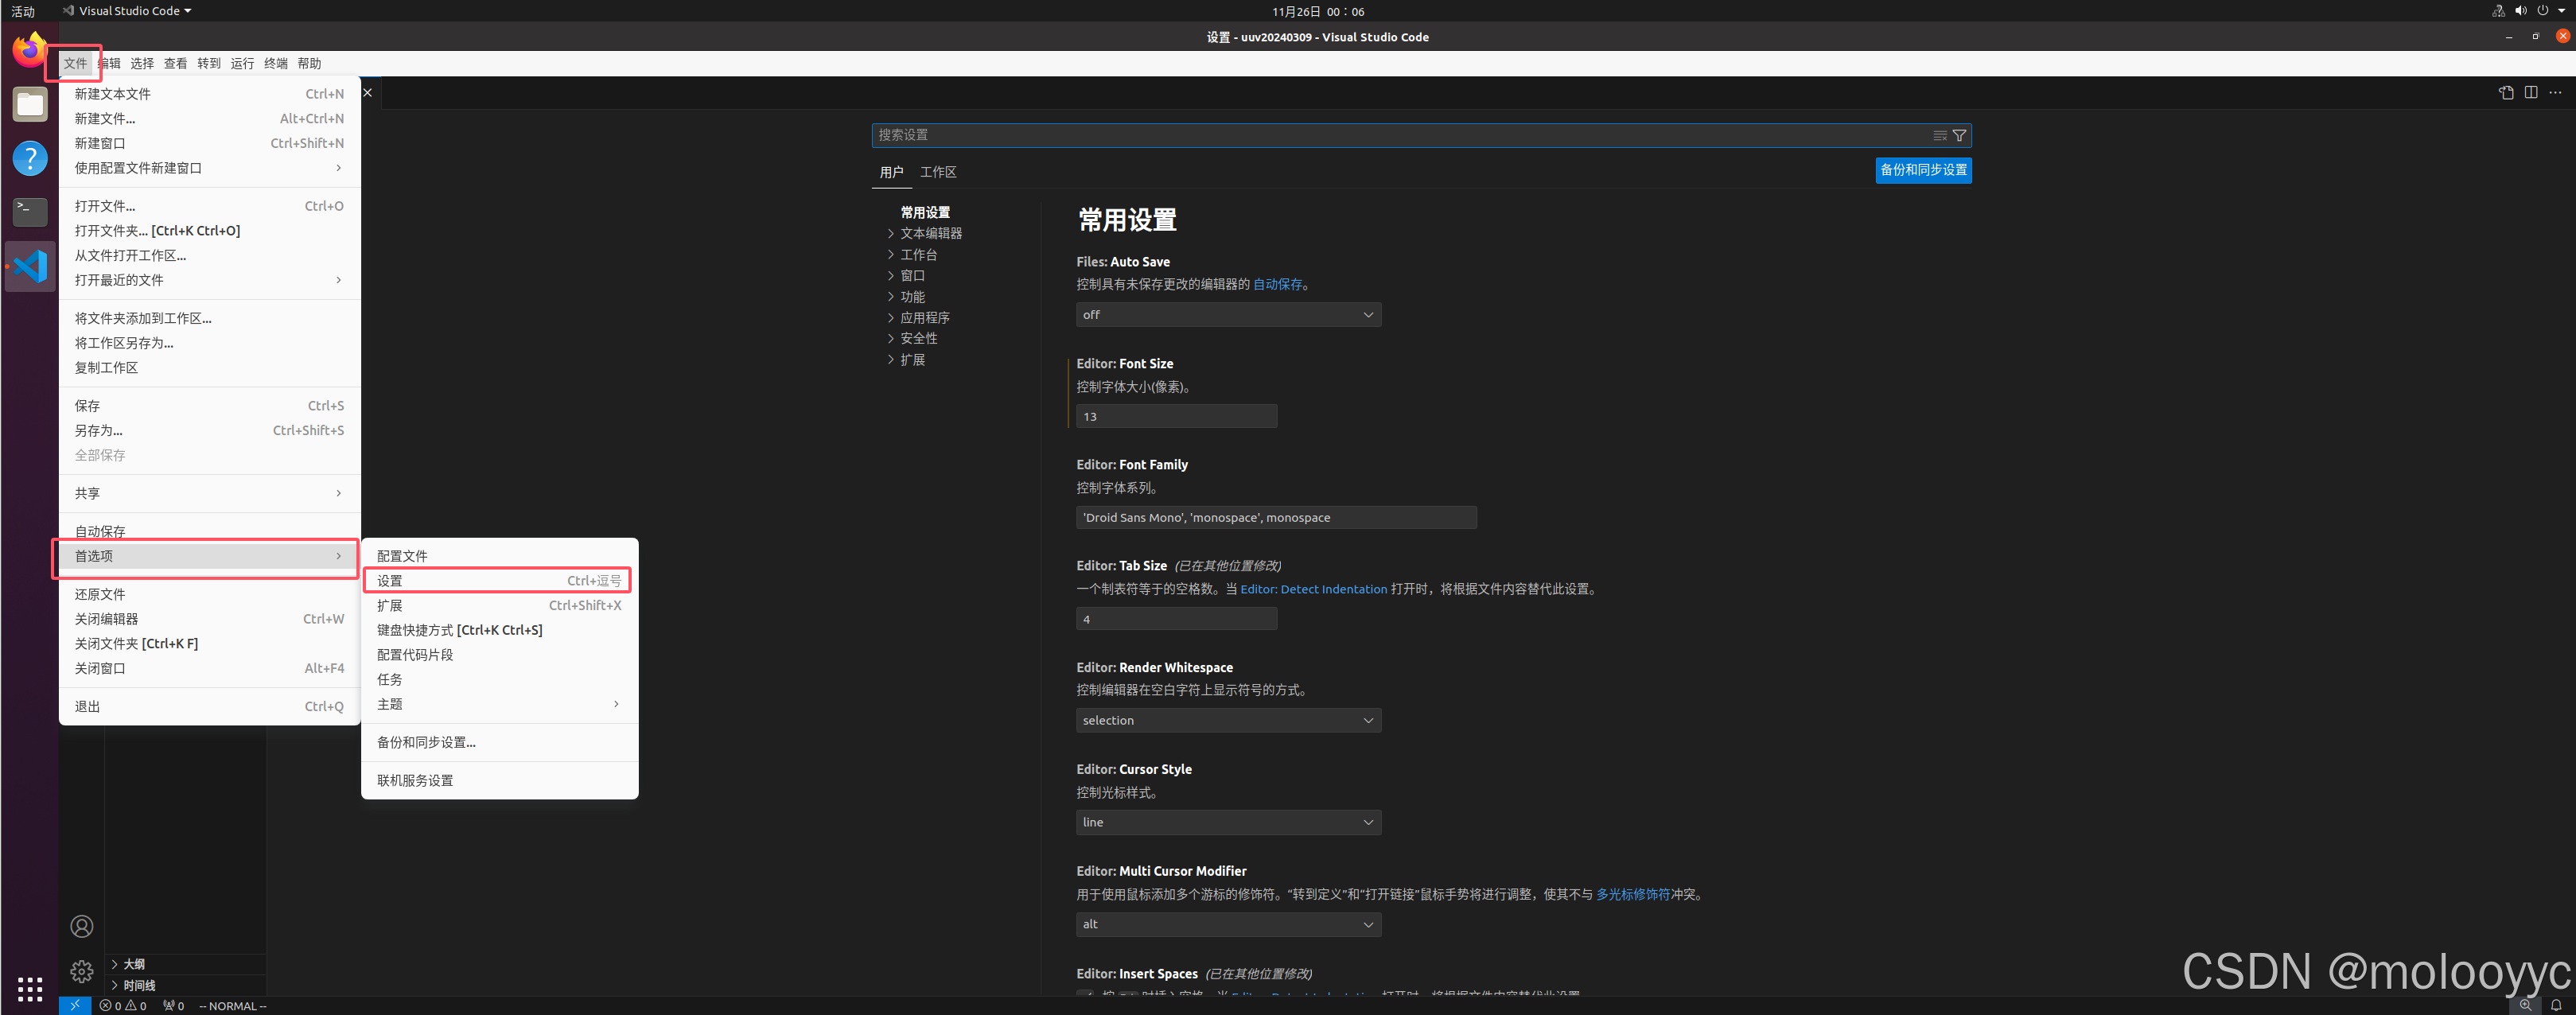The image size is (2576, 1015).
Task: Switch to the 工作区 settings tab
Action: click(x=937, y=172)
